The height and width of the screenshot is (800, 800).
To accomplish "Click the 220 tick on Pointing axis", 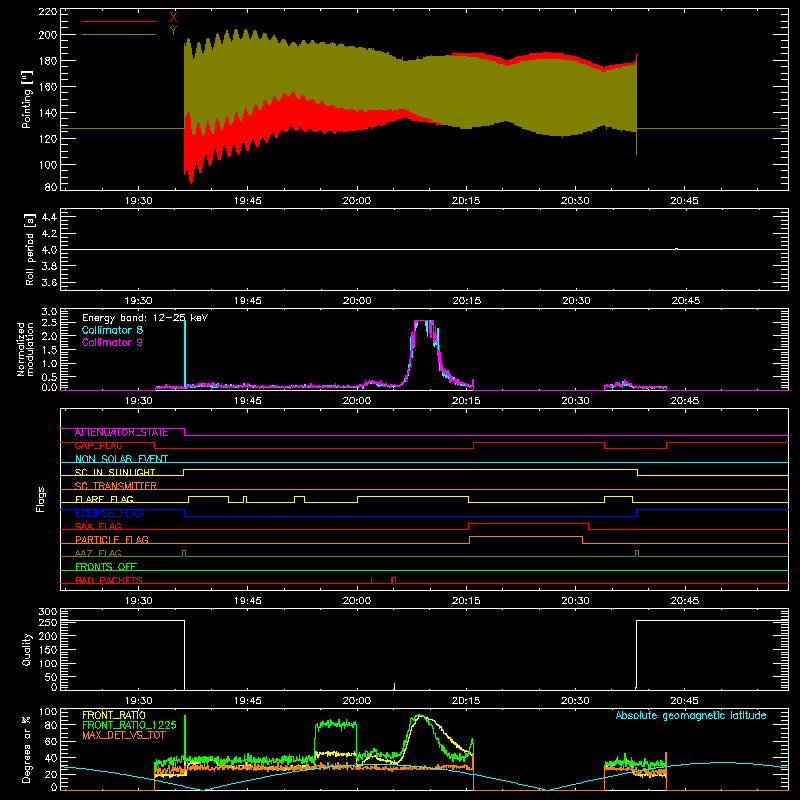I will coord(48,12).
